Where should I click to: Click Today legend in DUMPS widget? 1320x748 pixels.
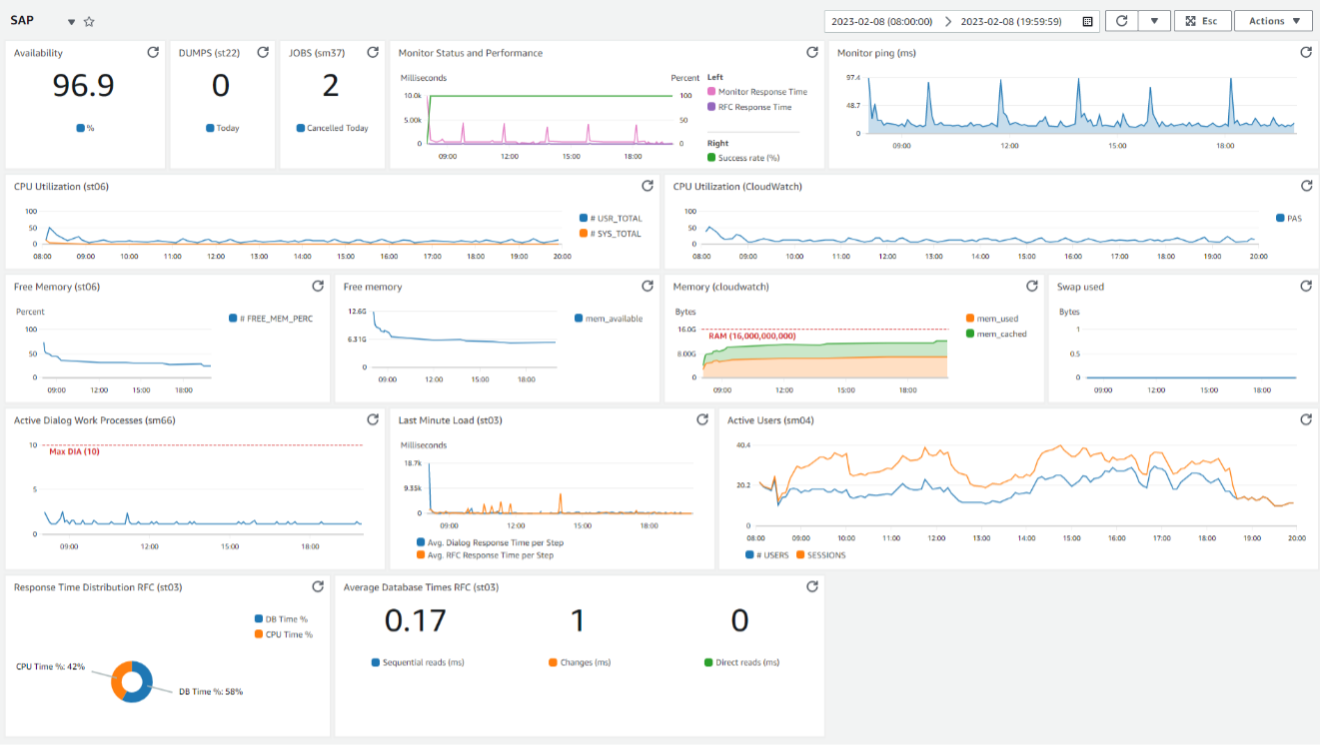(x=222, y=128)
